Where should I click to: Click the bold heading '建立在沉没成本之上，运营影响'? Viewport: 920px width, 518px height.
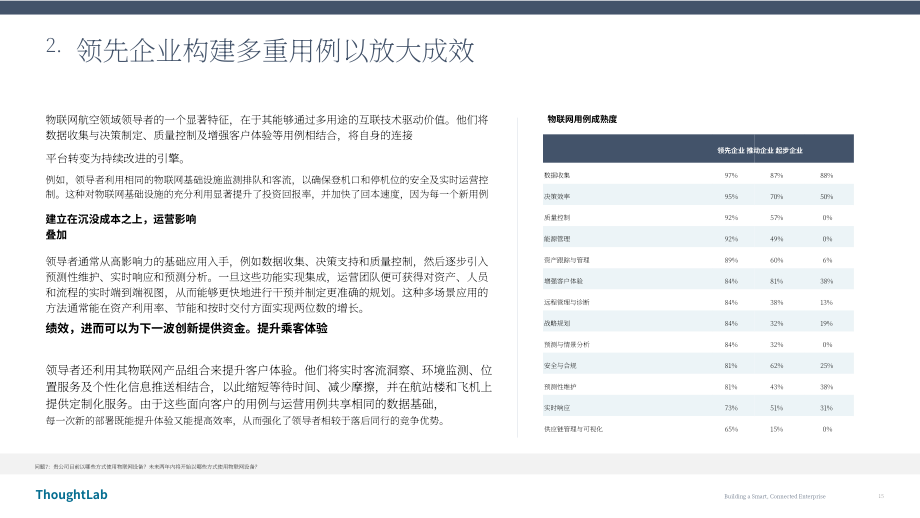point(121,219)
